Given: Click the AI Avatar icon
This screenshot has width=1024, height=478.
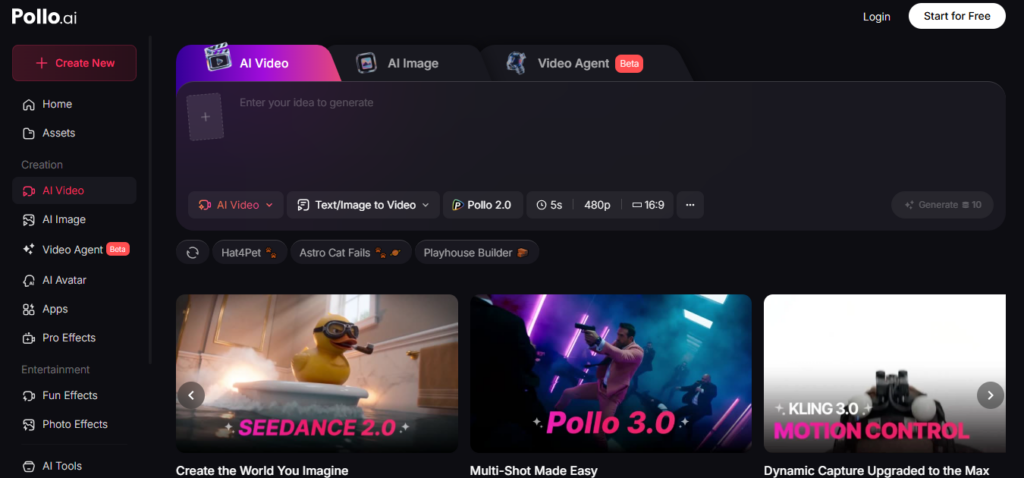Looking at the screenshot, I should 28,280.
